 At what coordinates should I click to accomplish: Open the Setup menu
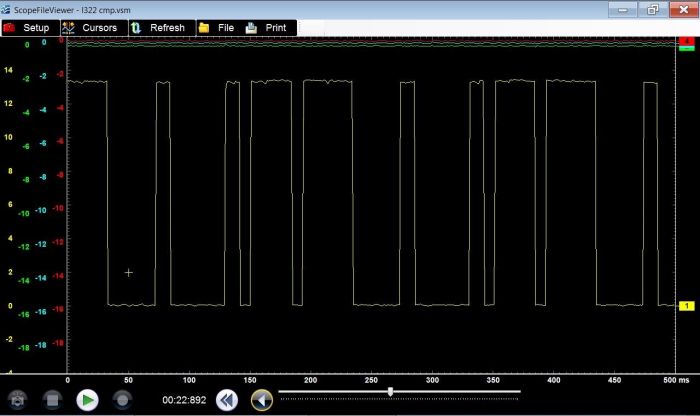(x=30, y=28)
